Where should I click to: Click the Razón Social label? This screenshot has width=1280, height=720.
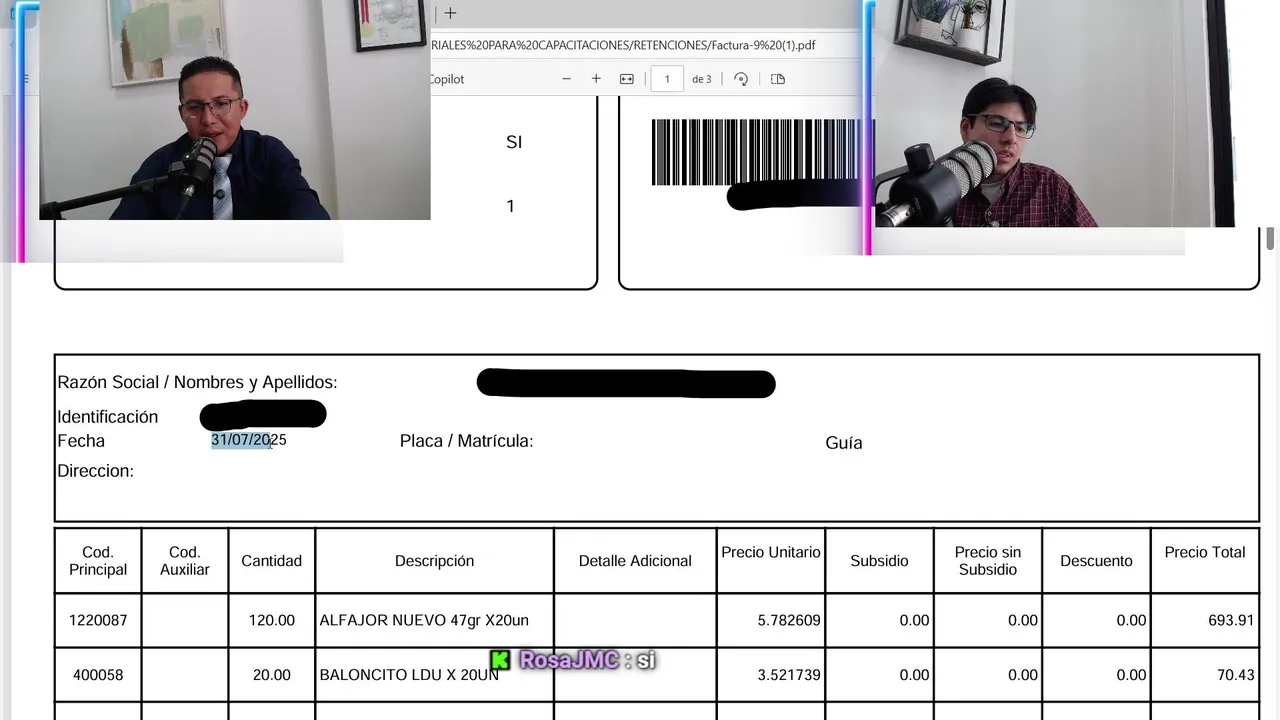pos(197,382)
